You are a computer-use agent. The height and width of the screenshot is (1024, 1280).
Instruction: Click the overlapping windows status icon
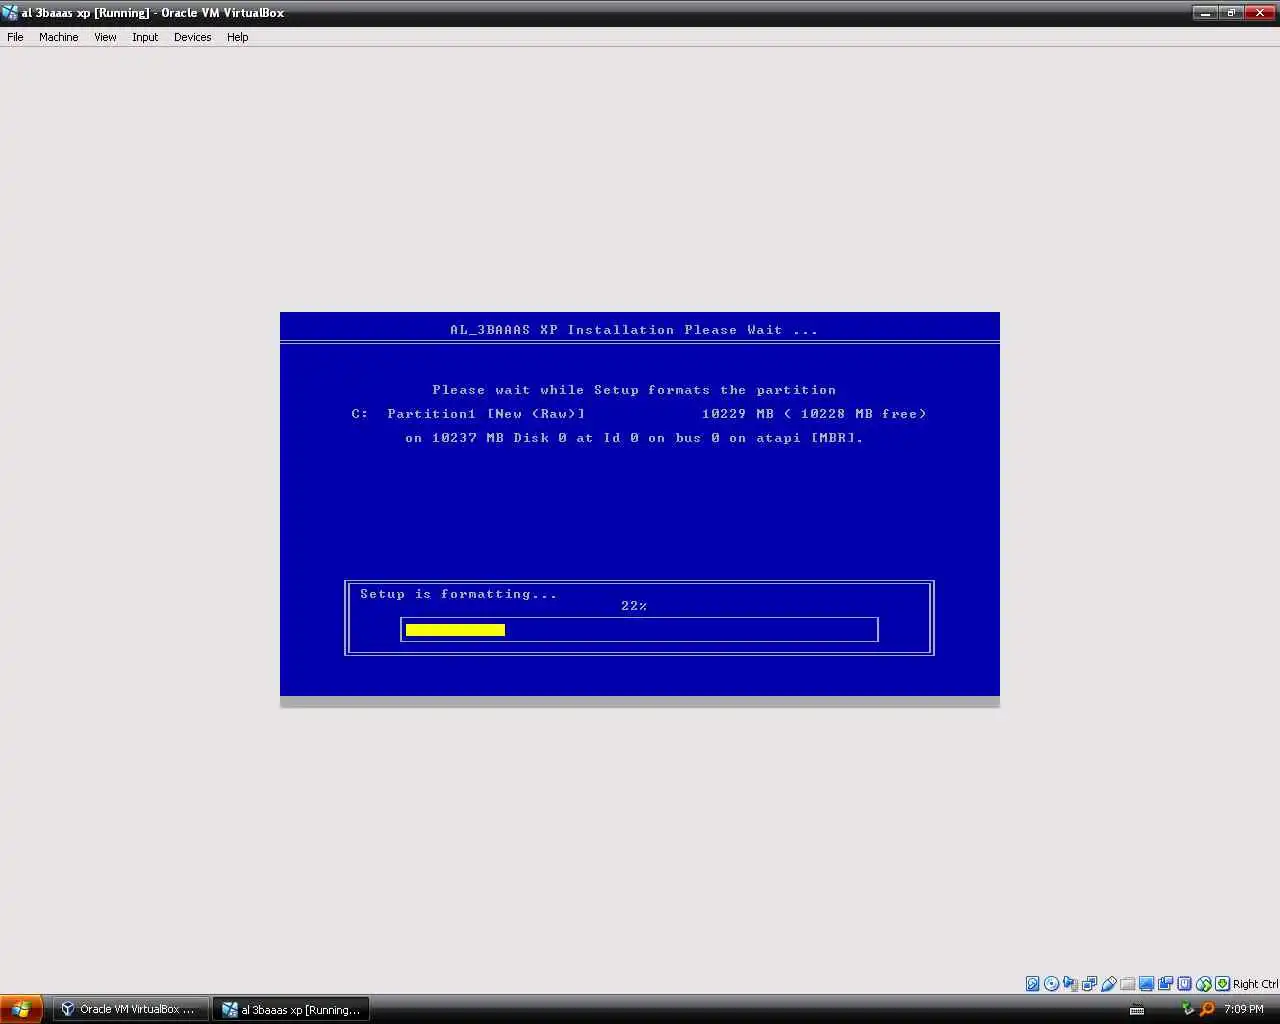1166,984
